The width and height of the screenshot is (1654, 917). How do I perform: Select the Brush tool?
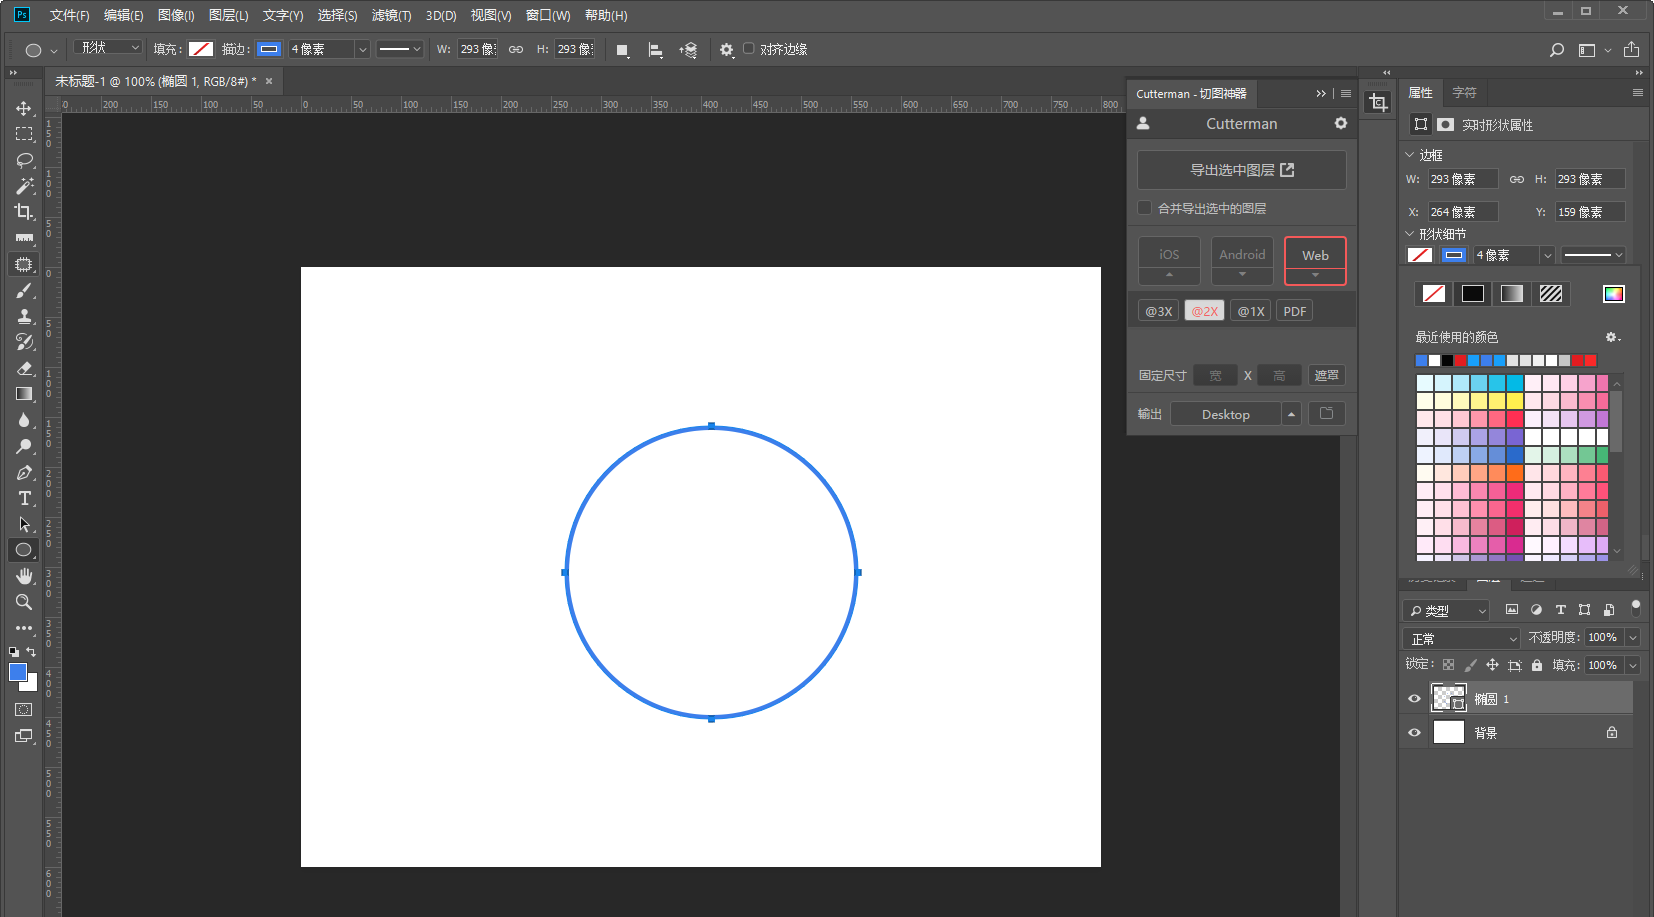[x=24, y=290]
